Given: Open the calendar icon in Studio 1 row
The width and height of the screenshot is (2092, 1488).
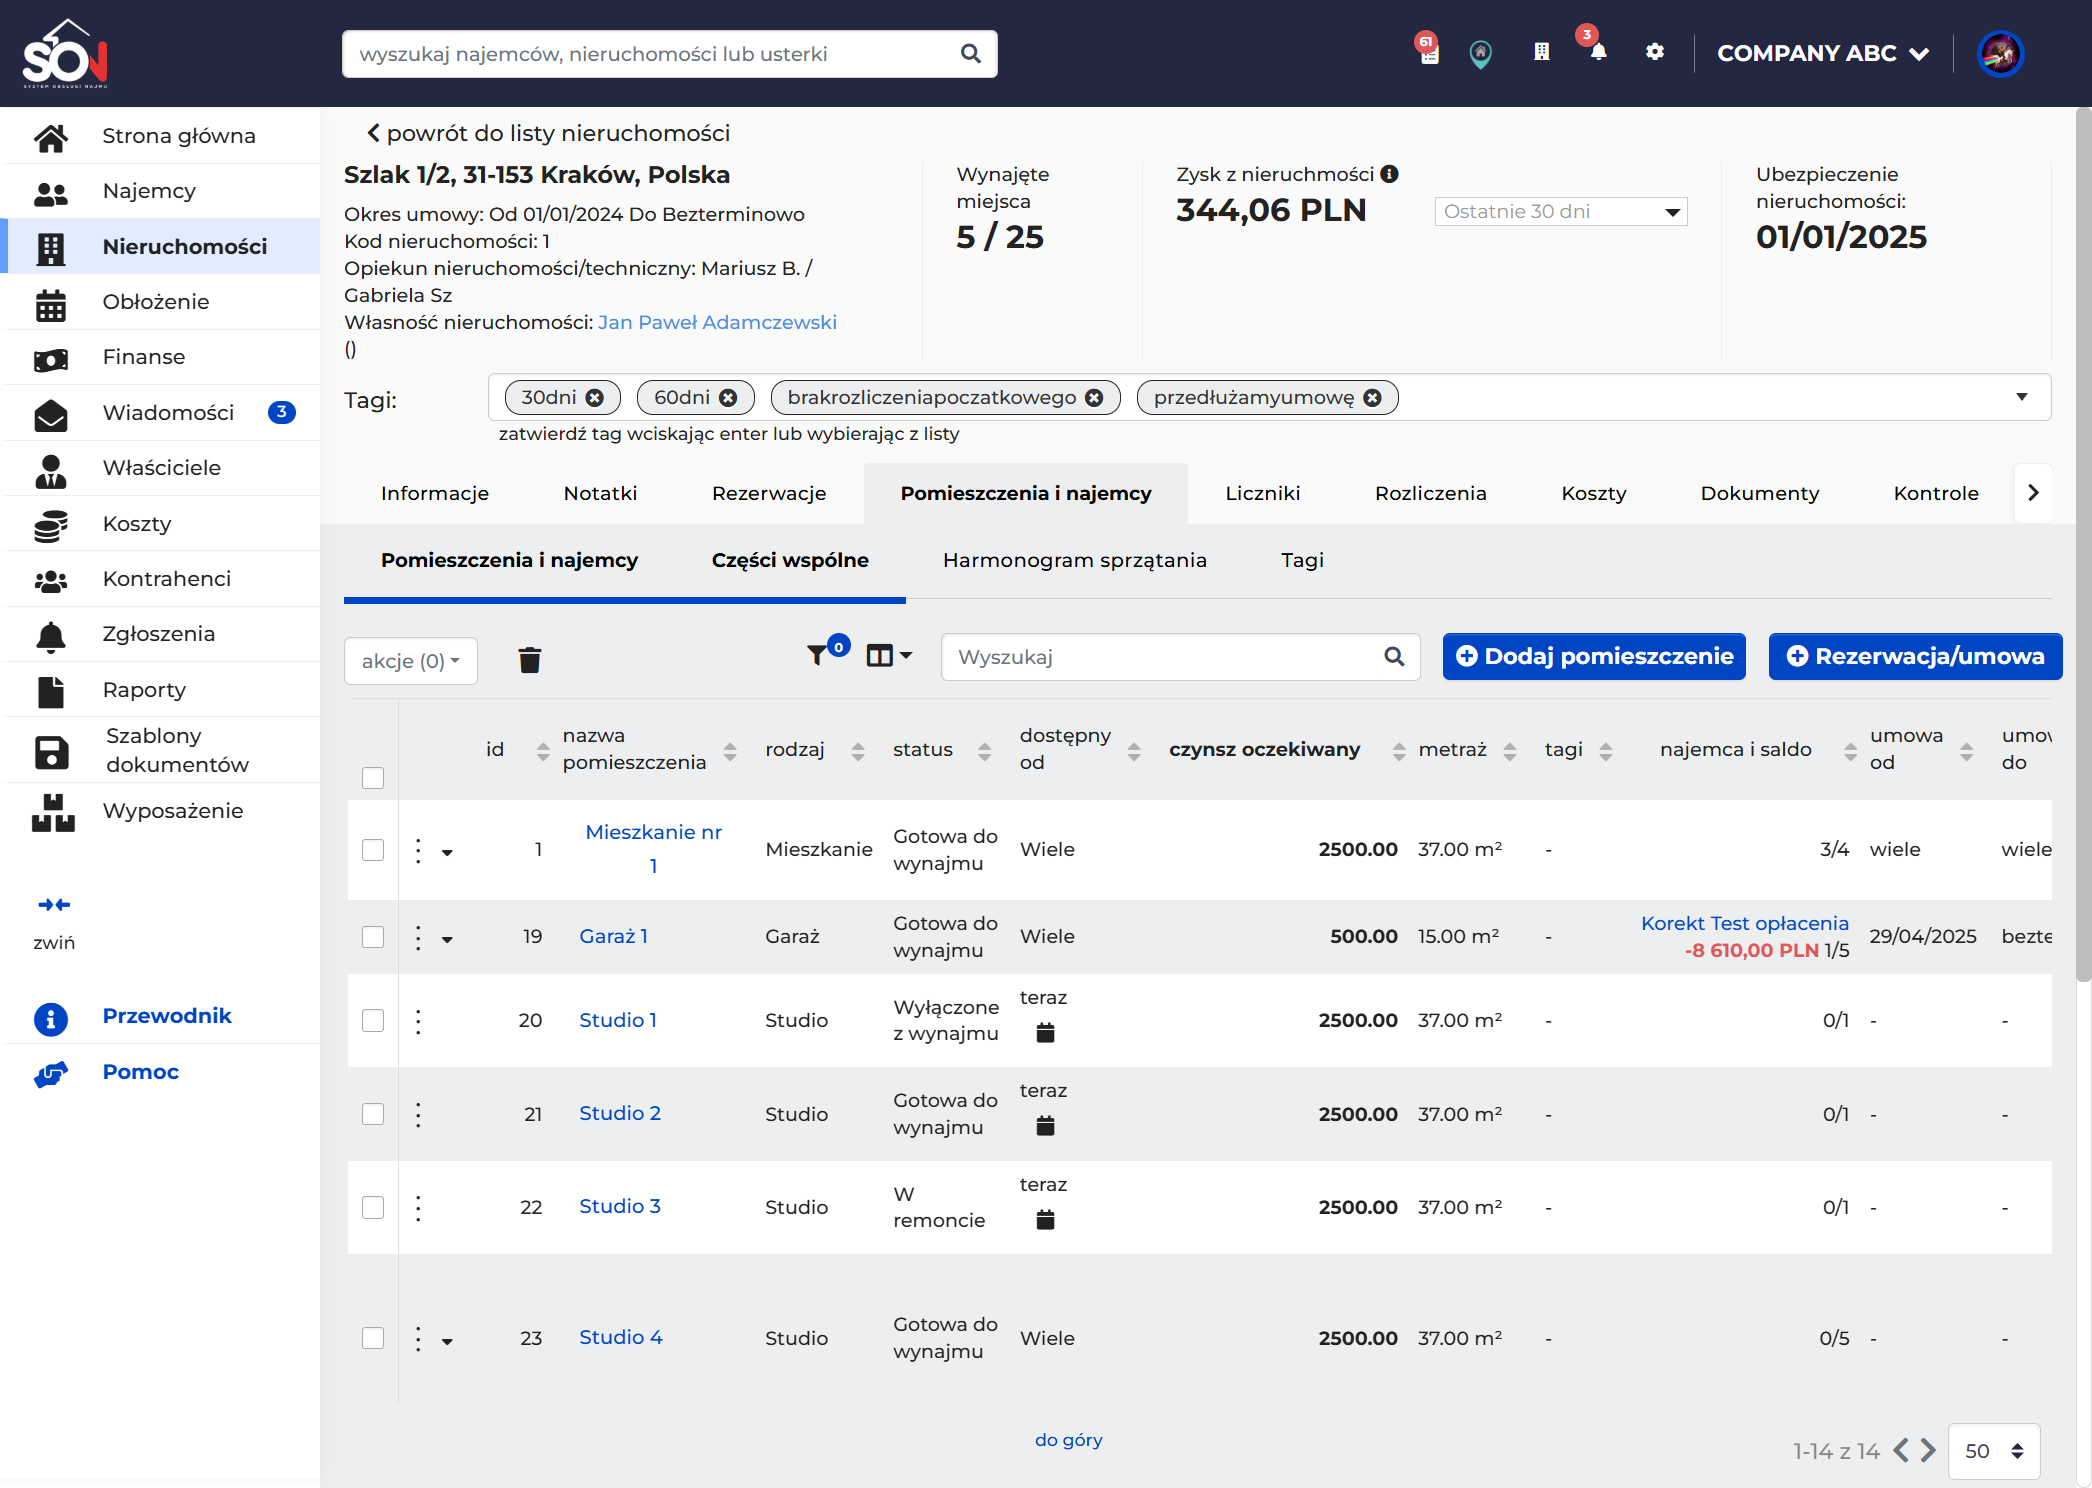Looking at the screenshot, I should (x=1045, y=1033).
